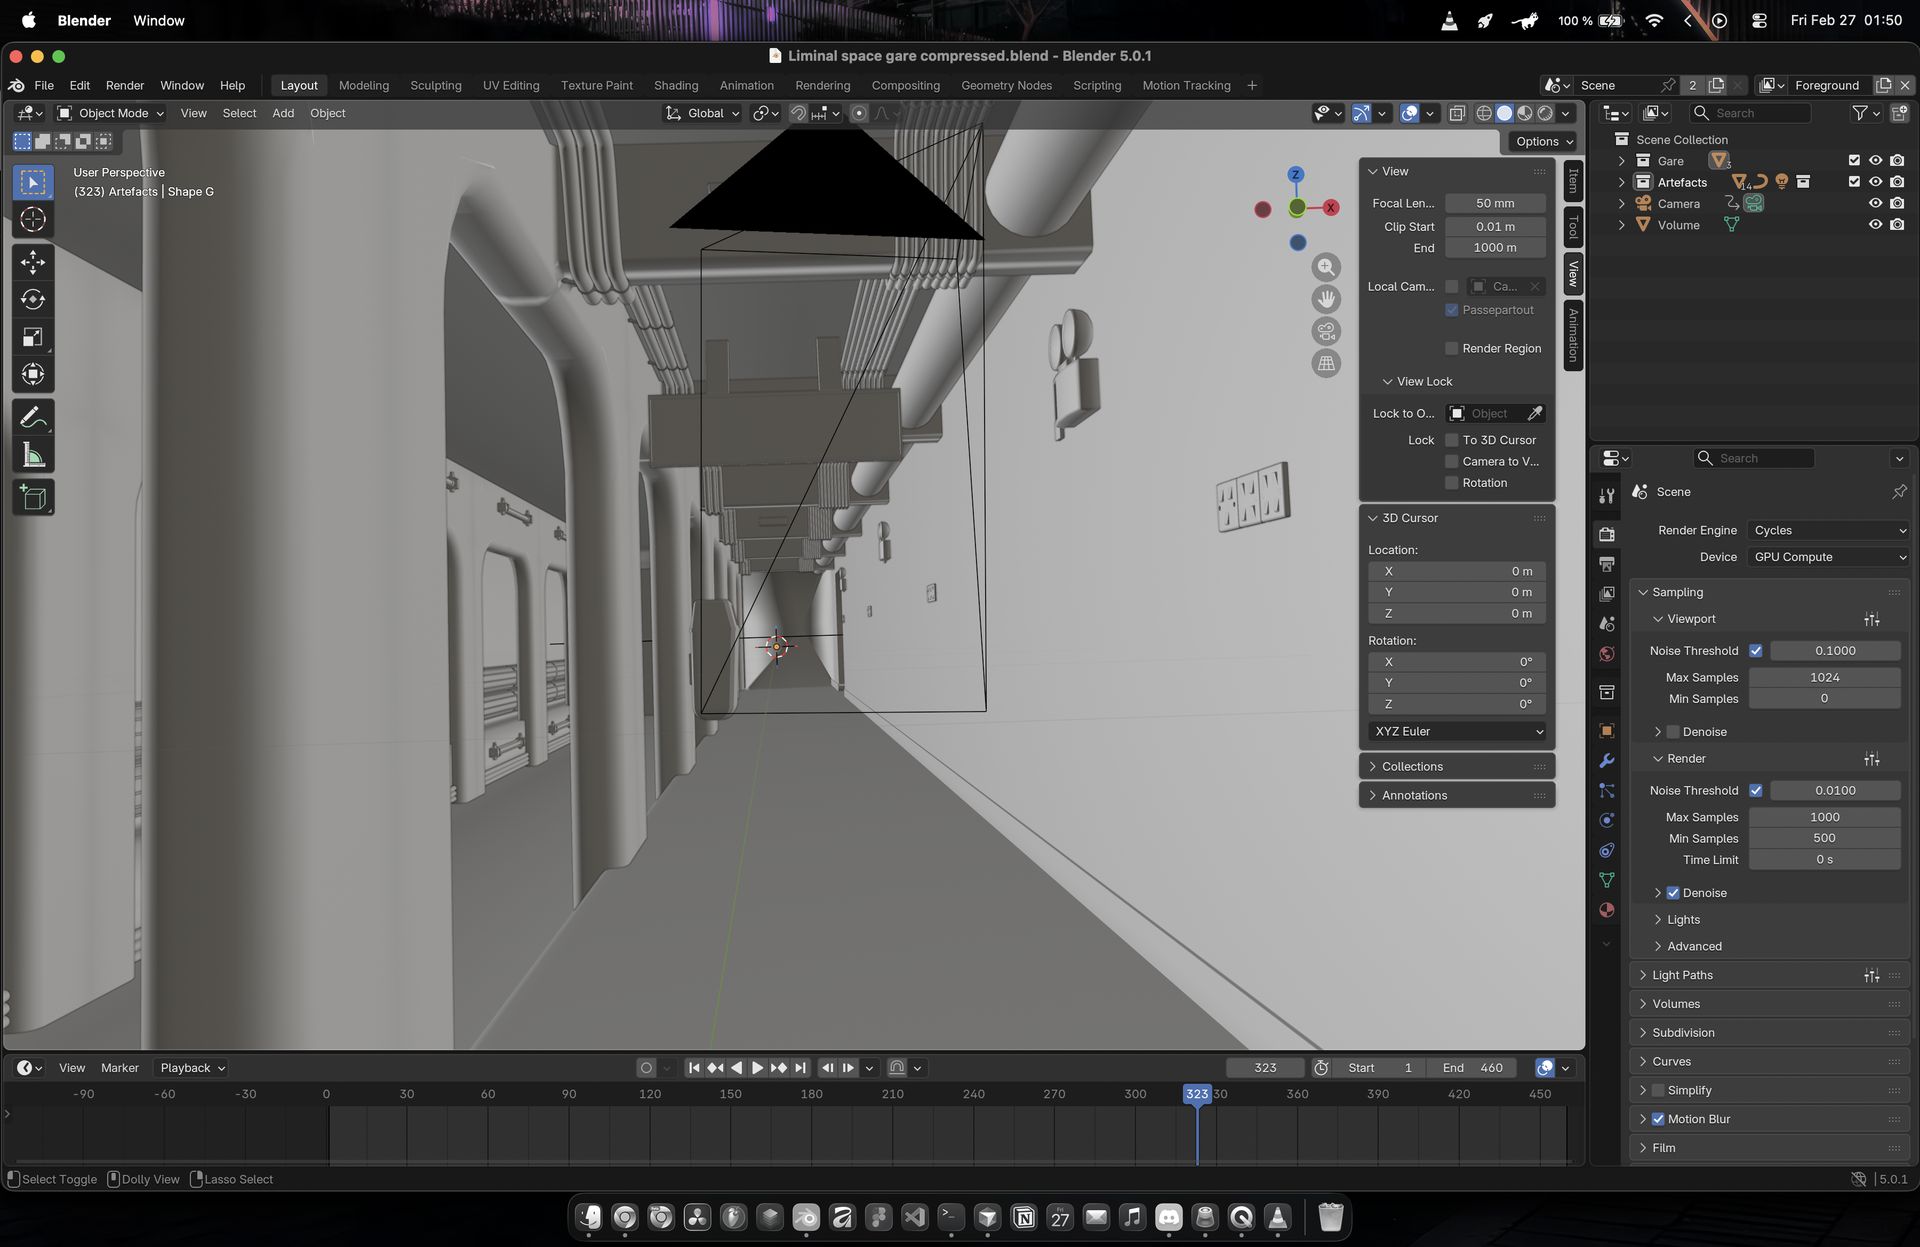The width and height of the screenshot is (1920, 1247).
Task: Pick the Add Cube tool
Action: point(33,498)
